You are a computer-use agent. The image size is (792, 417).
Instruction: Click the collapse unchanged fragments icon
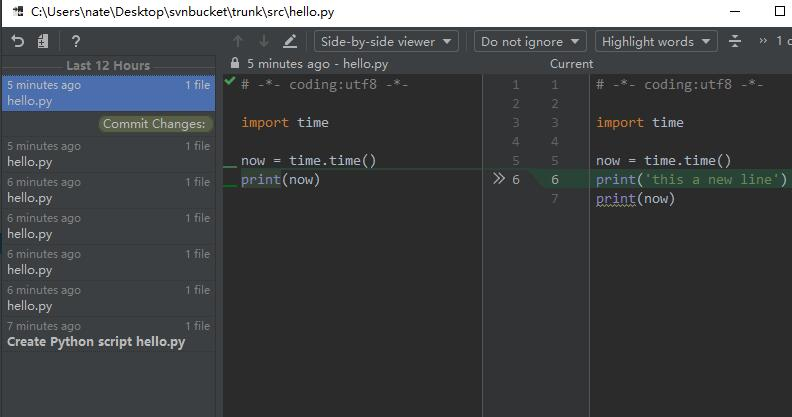[x=735, y=42]
